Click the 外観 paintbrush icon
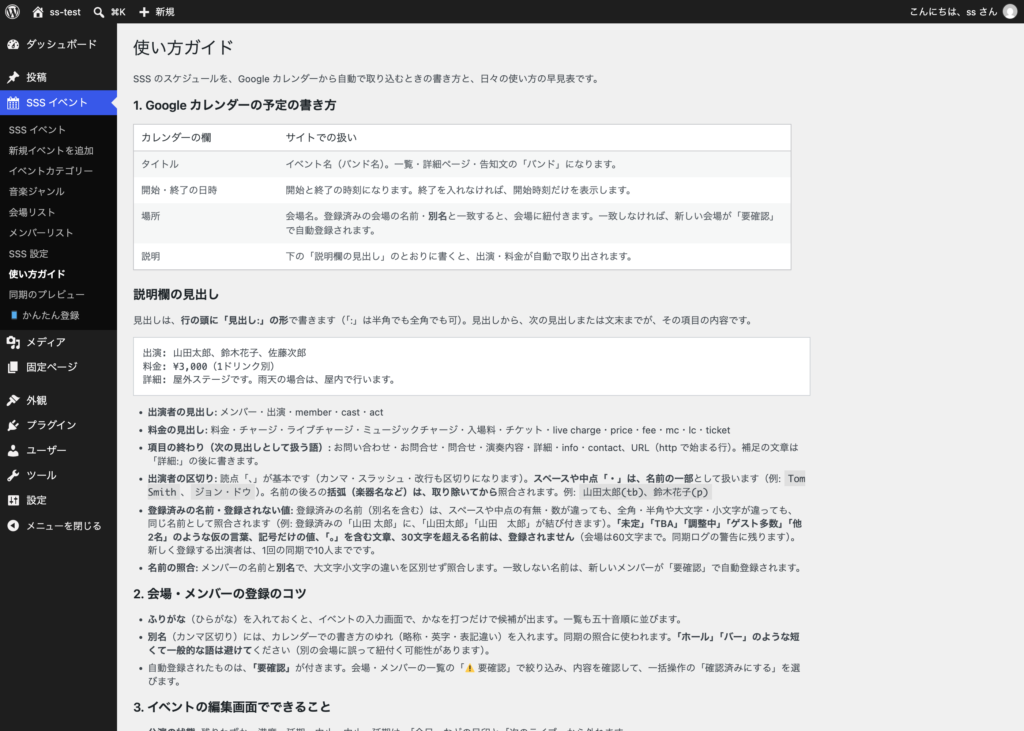 13,400
